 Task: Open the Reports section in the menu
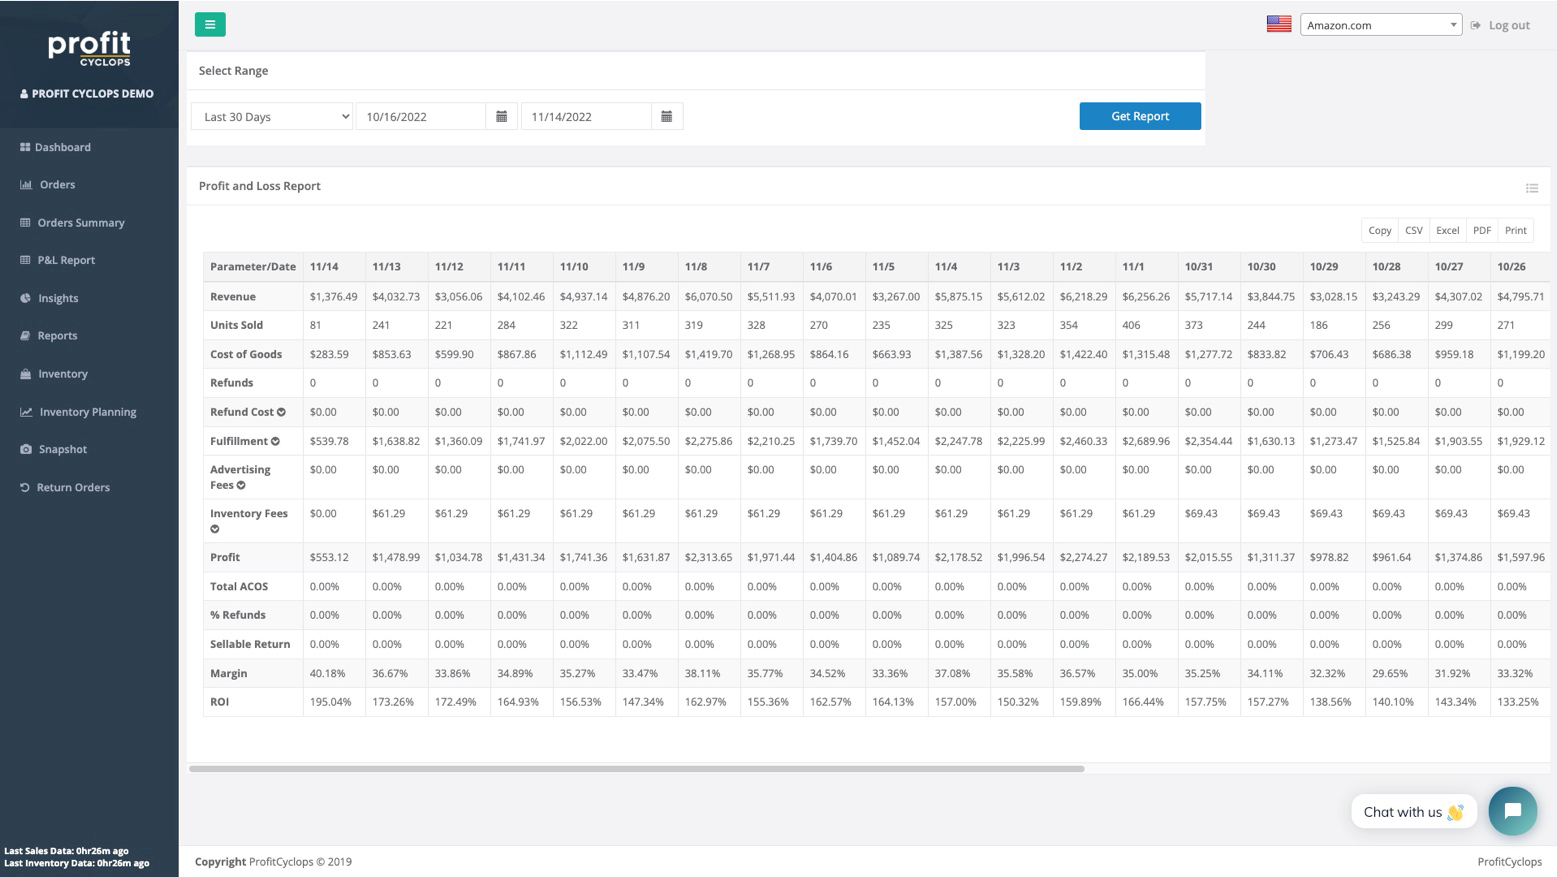[57, 335]
